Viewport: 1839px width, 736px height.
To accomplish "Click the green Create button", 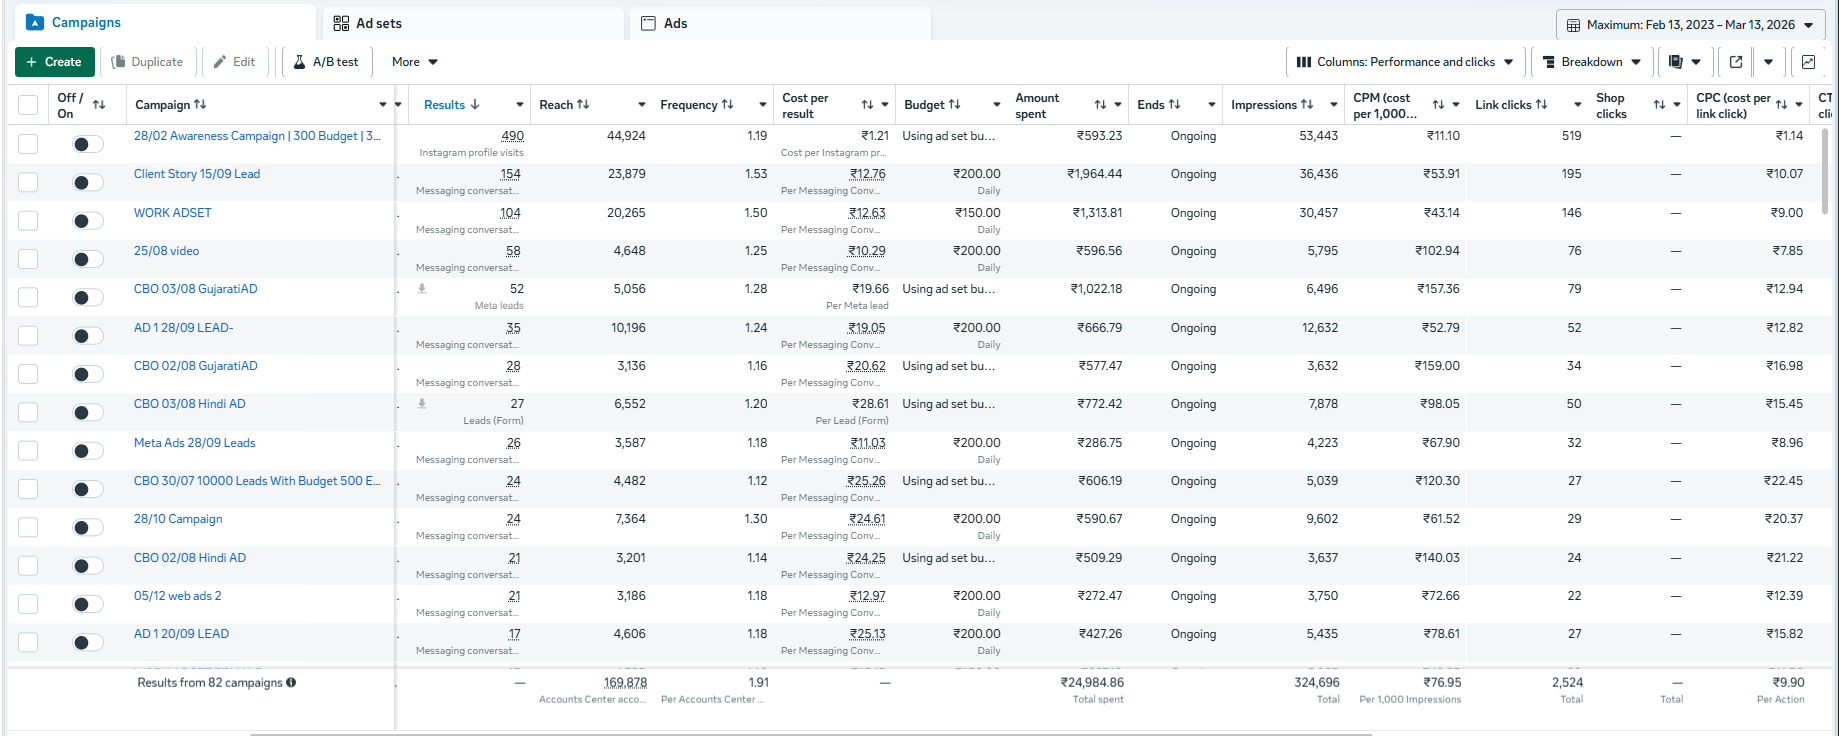I will (x=55, y=62).
